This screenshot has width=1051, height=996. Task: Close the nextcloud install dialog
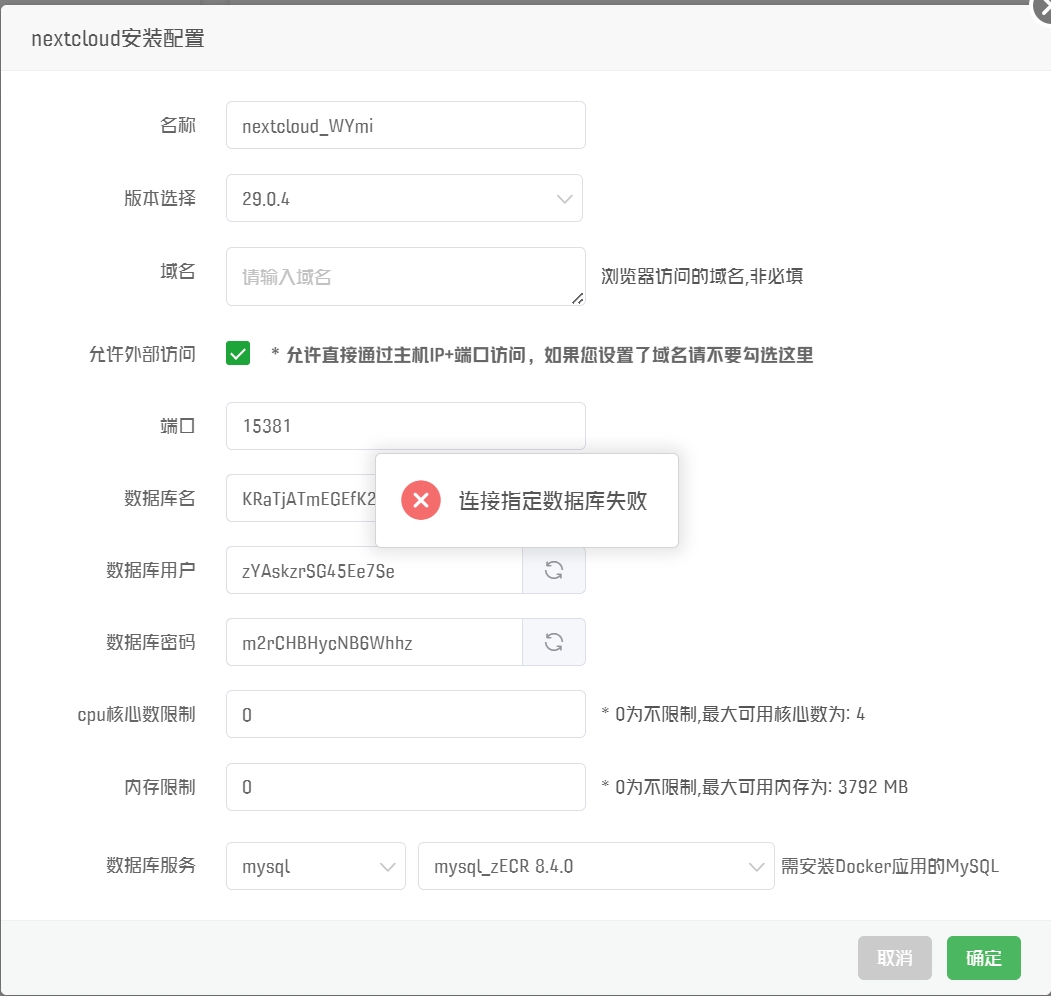pyautogui.click(x=1043, y=8)
